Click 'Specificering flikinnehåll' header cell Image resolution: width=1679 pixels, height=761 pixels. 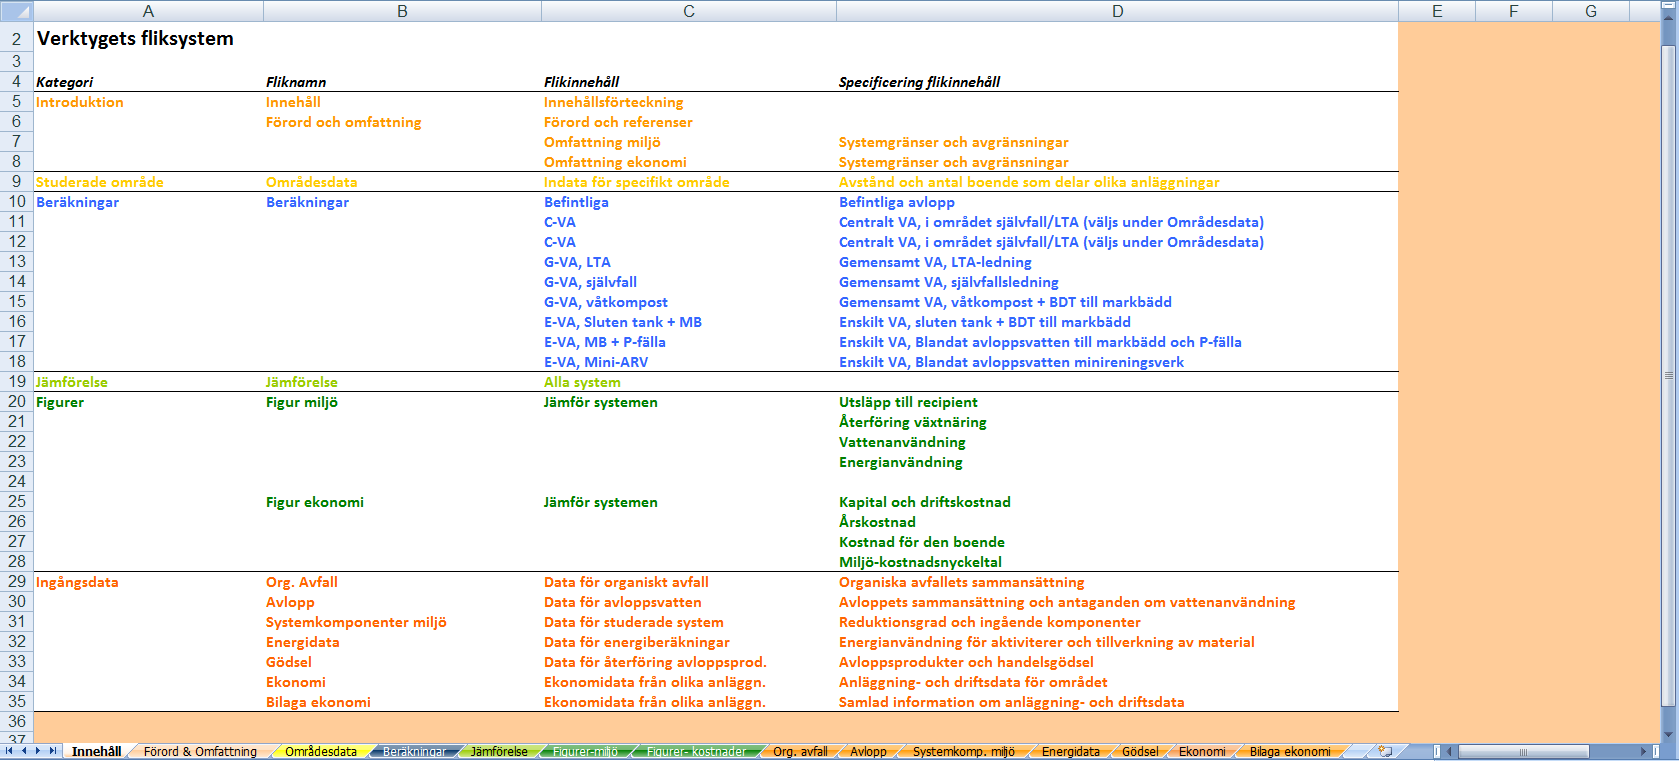[x=919, y=82]
